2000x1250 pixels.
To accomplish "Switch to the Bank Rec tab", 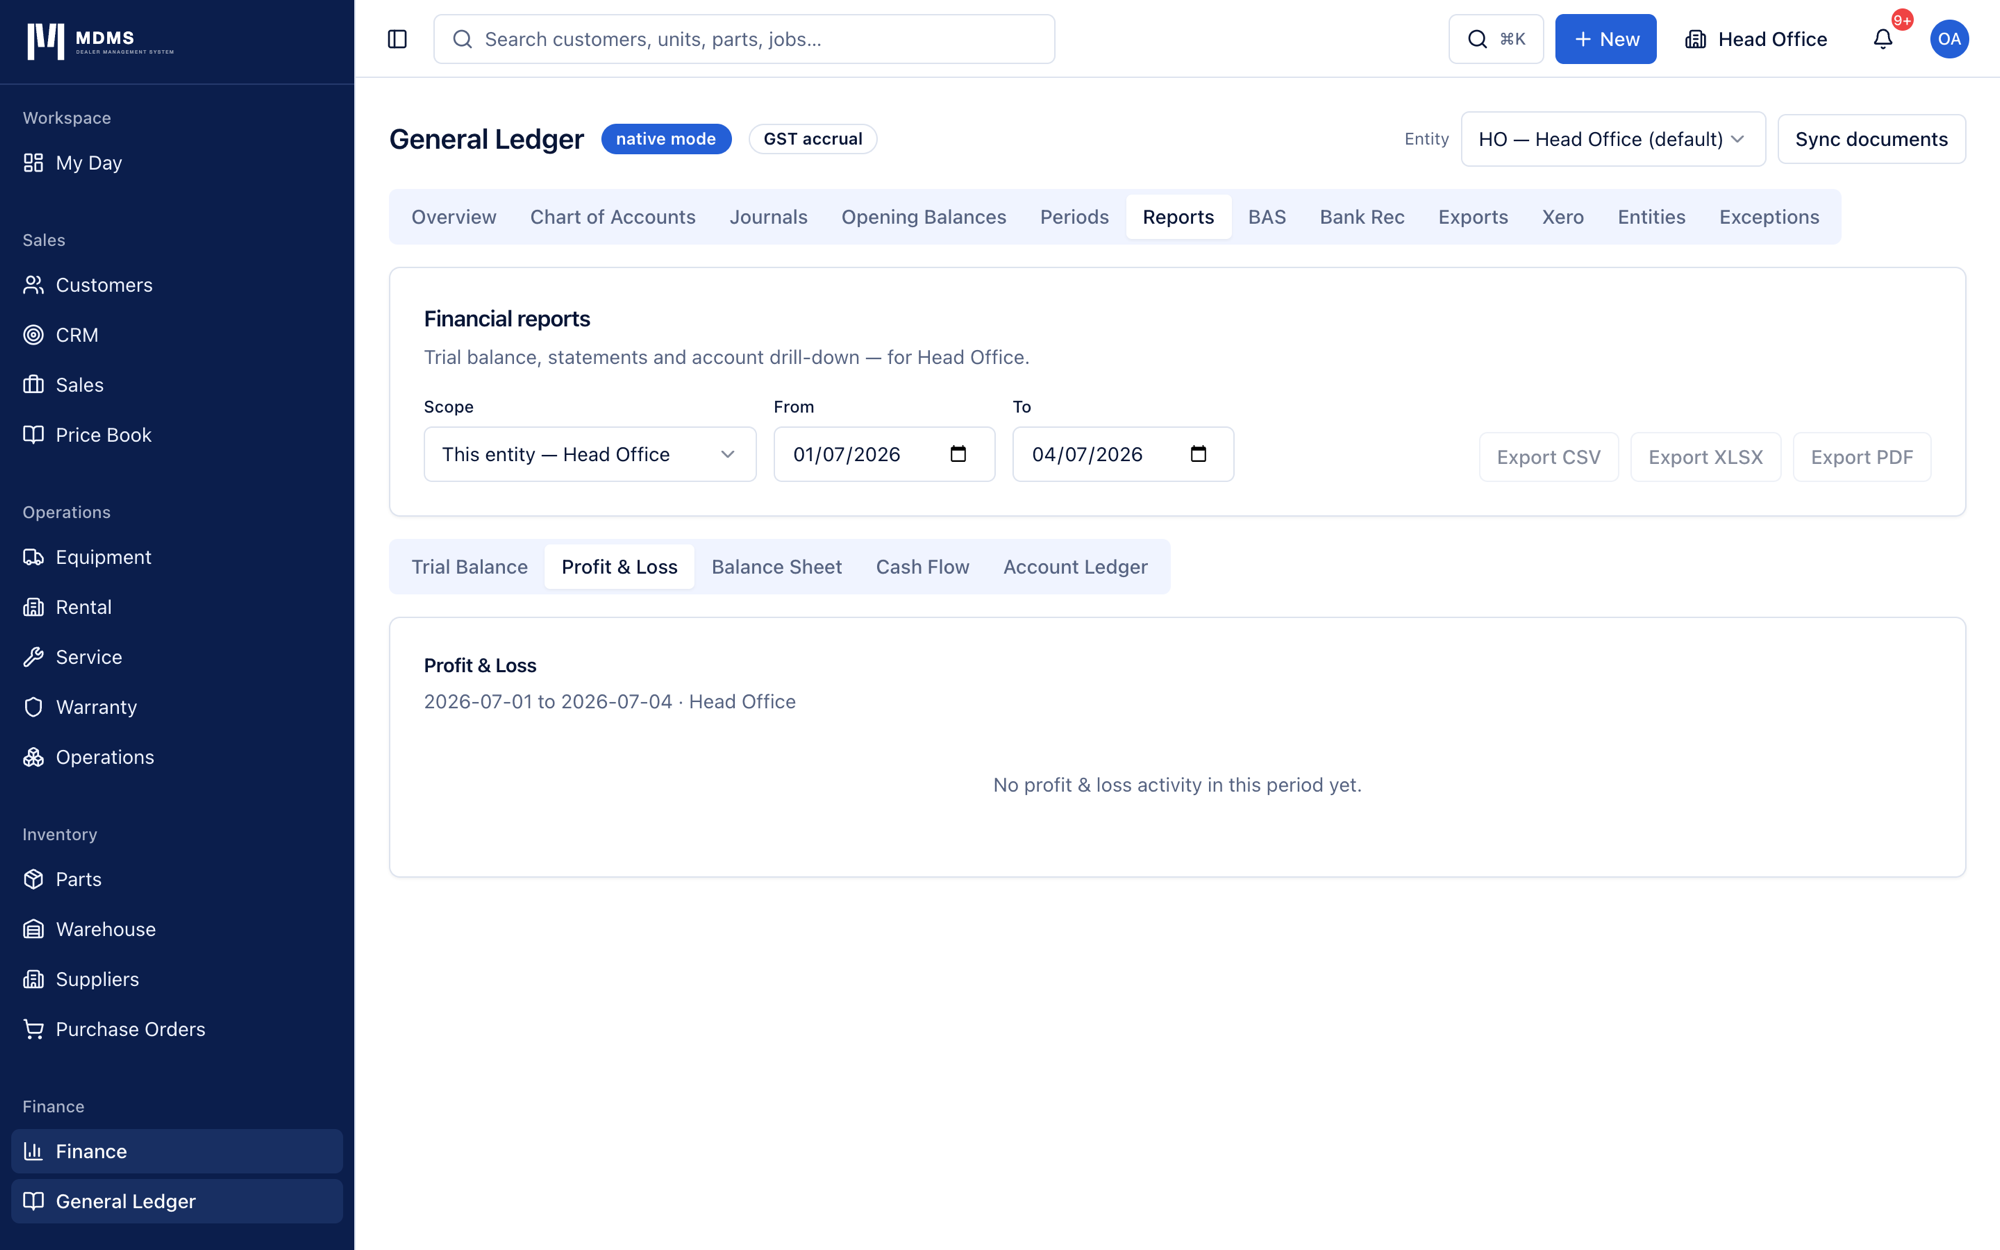I will (1362, 217).
